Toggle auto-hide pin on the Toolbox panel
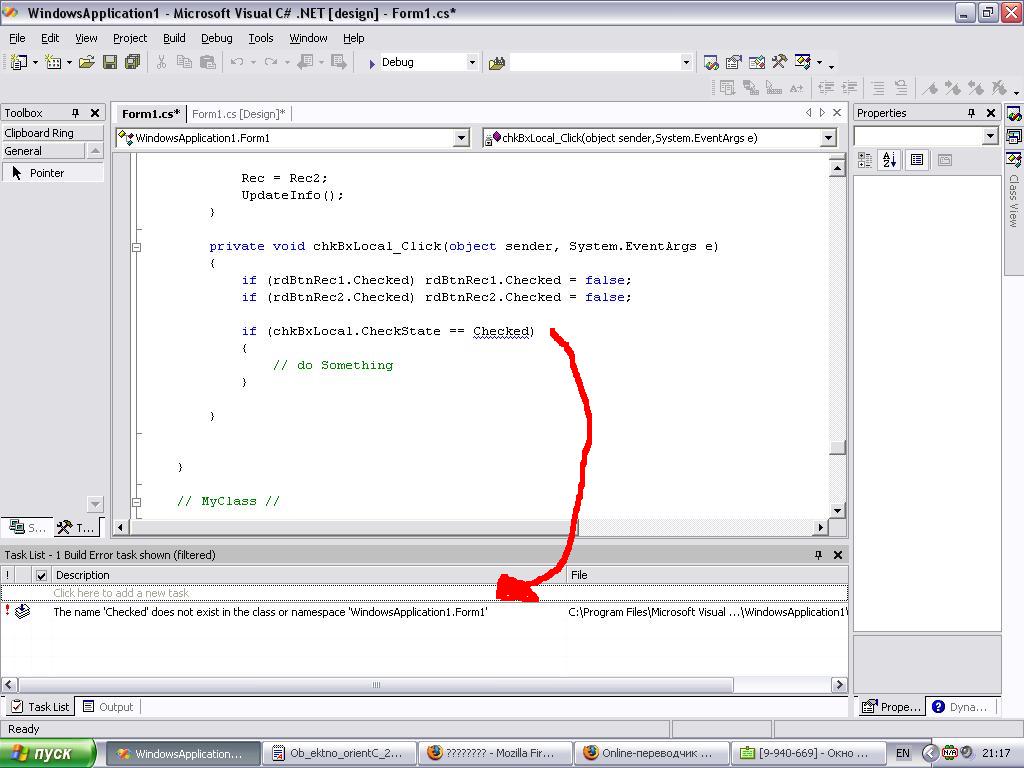 [x=75, y=113]
